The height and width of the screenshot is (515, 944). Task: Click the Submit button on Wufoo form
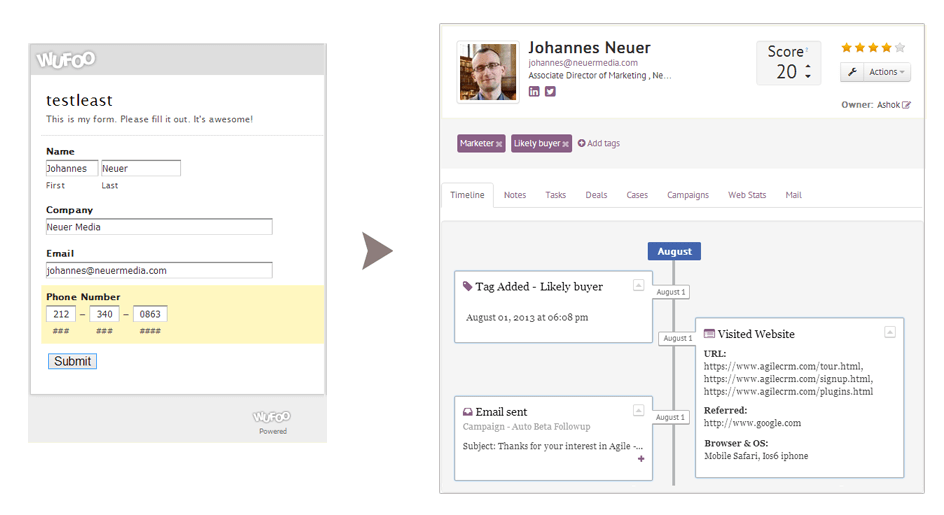(72, 361)
